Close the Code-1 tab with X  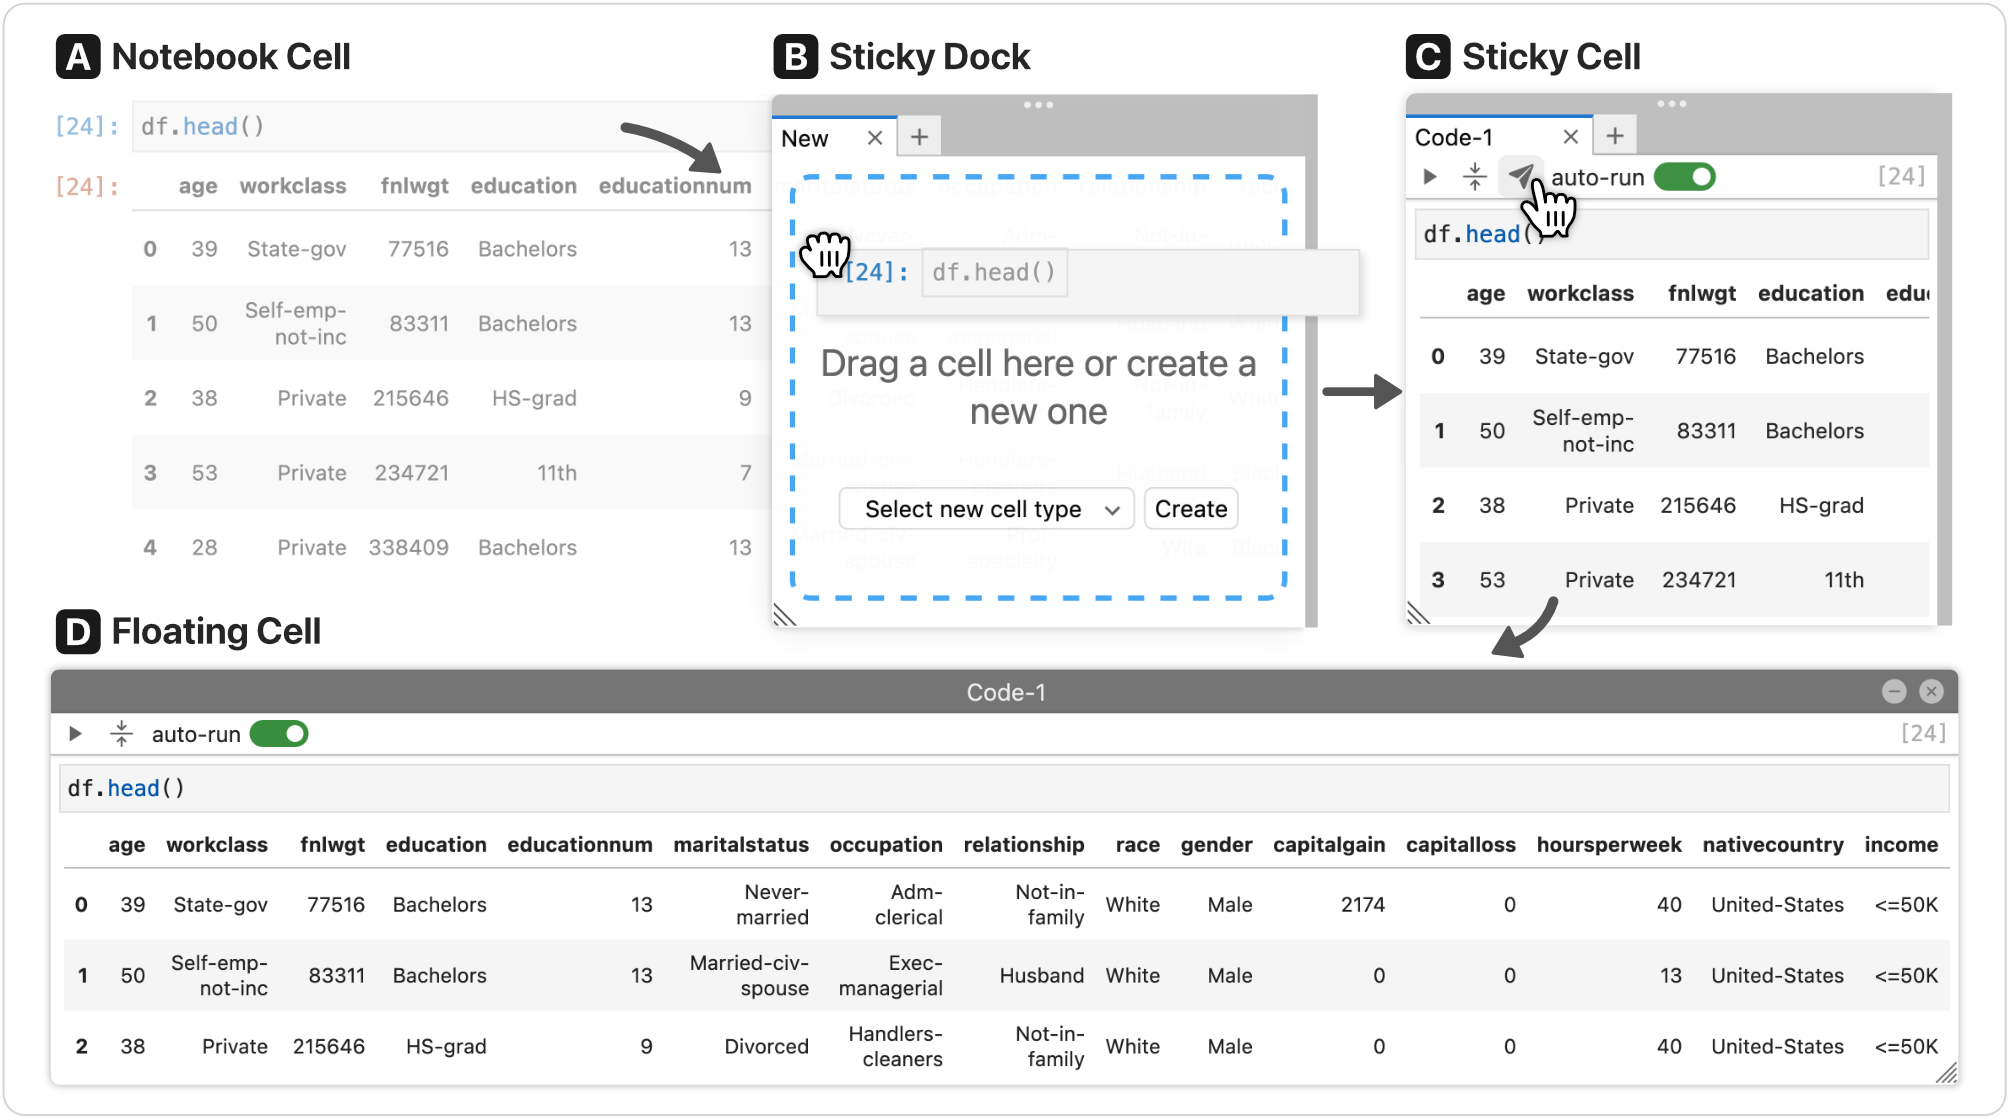pos(1570,137)
